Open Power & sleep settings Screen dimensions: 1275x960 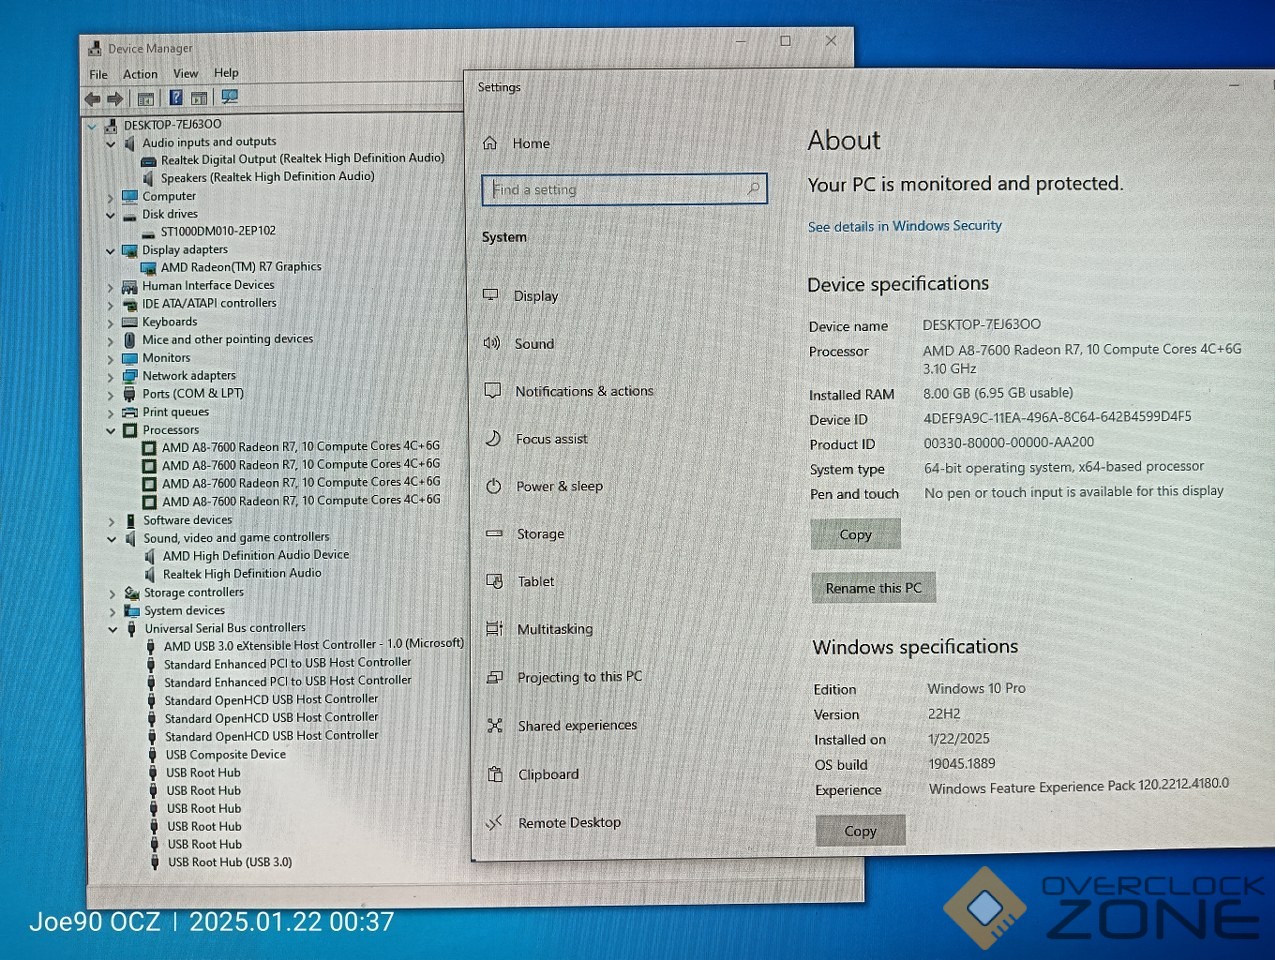pyautogui.click(x=545, y=486)
